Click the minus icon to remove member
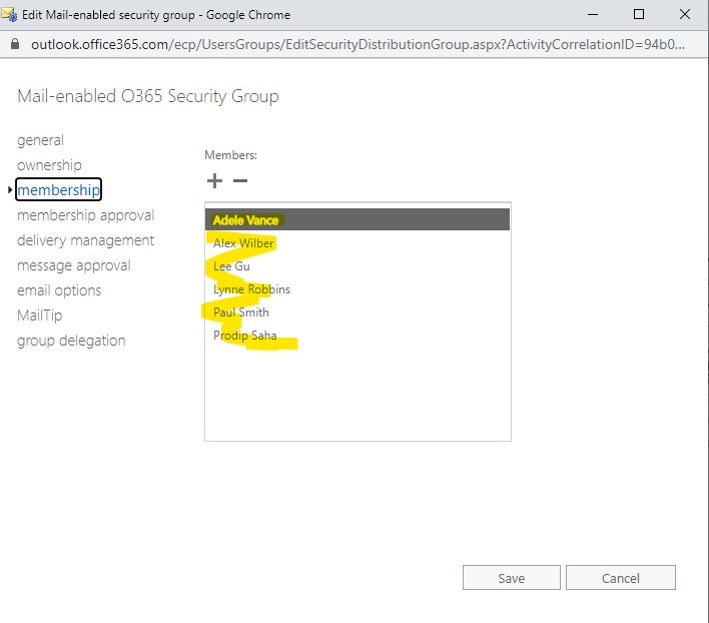The image size is (709, 623). point(240,181)
